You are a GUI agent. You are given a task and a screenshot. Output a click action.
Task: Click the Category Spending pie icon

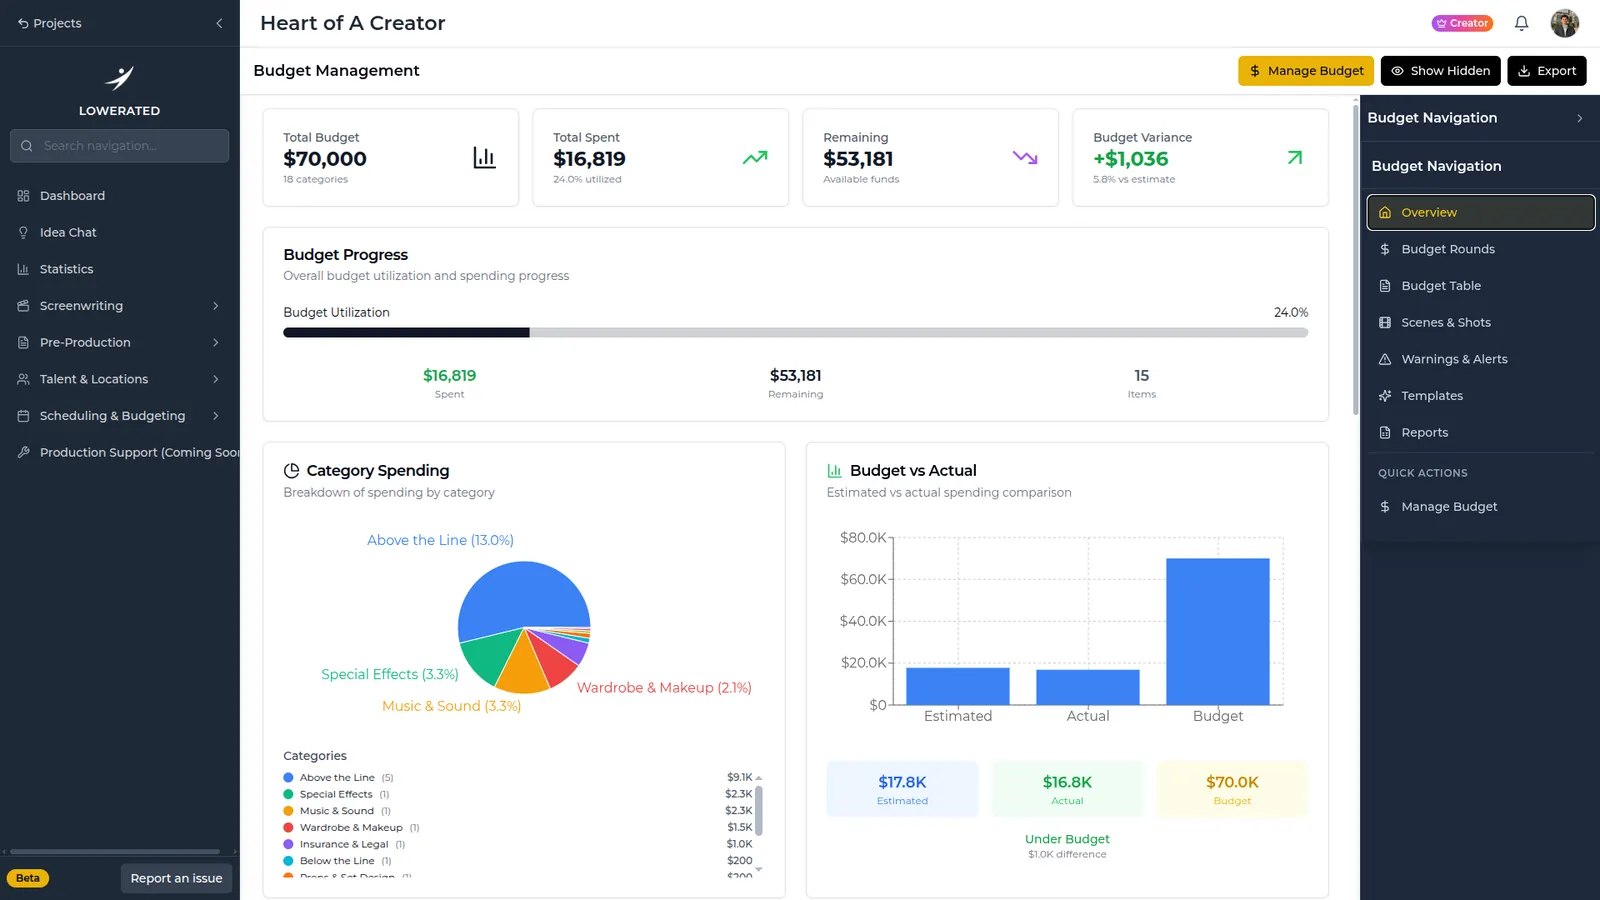(x=292, y=471)
